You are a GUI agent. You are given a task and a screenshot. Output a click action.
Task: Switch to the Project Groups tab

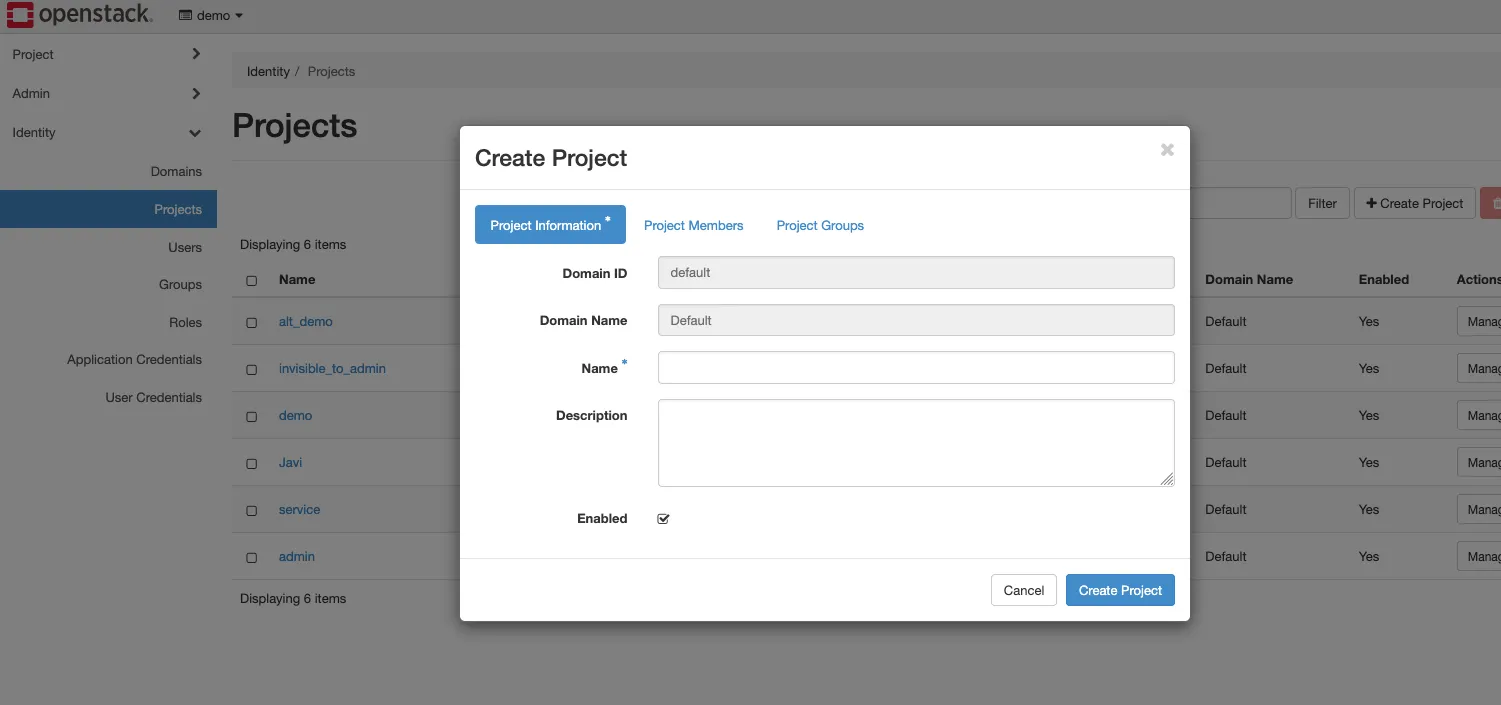pos(819,225)
